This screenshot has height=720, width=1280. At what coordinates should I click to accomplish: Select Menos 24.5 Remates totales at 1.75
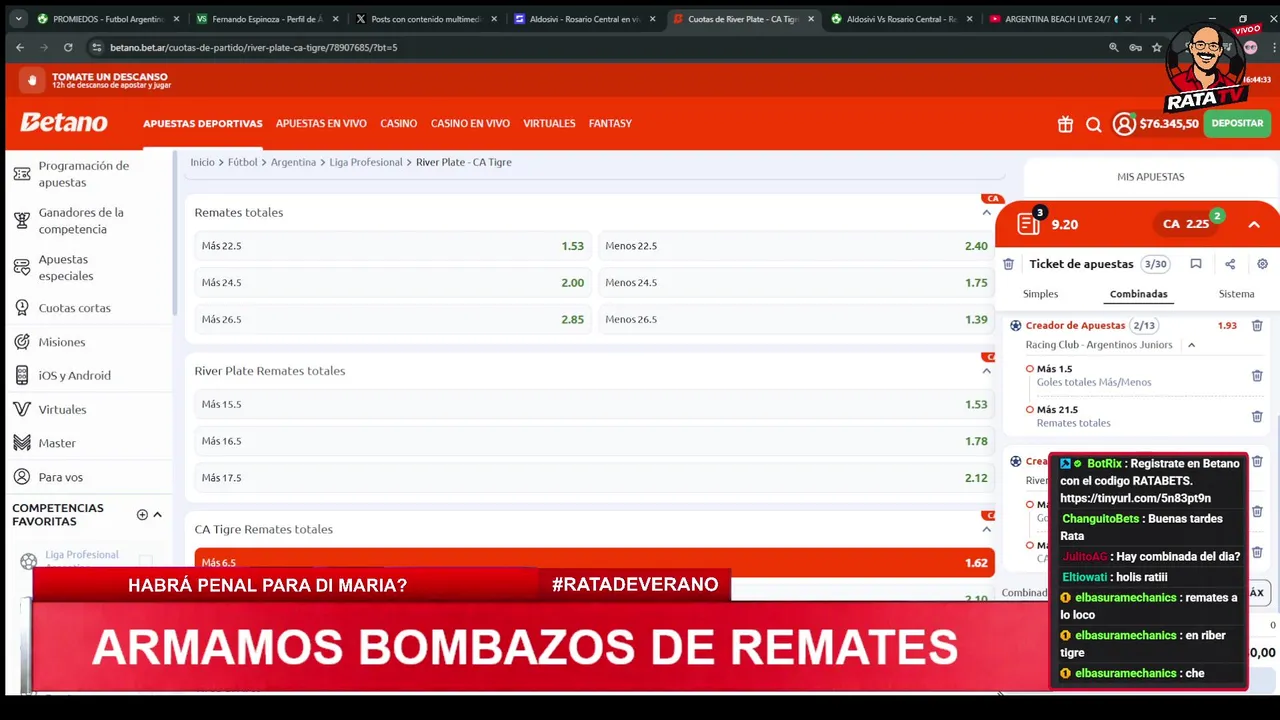pos(796,283)
